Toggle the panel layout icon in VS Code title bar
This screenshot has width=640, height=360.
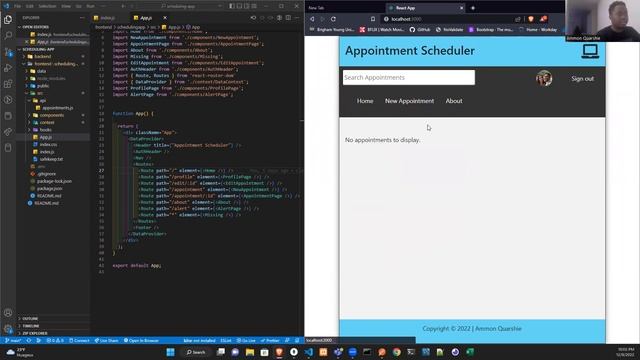point(239,6)
